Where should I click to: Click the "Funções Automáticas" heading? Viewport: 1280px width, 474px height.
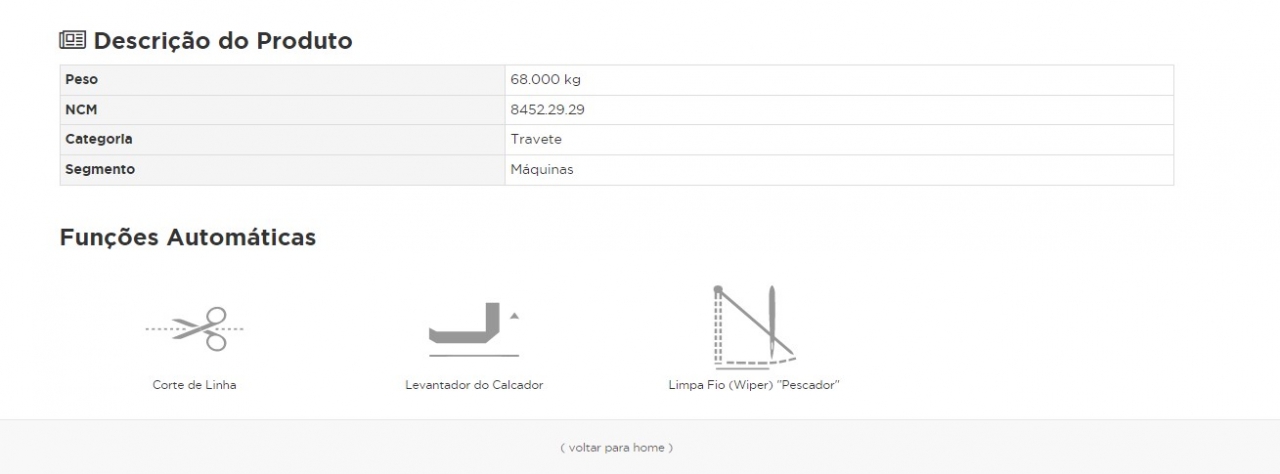188,237
